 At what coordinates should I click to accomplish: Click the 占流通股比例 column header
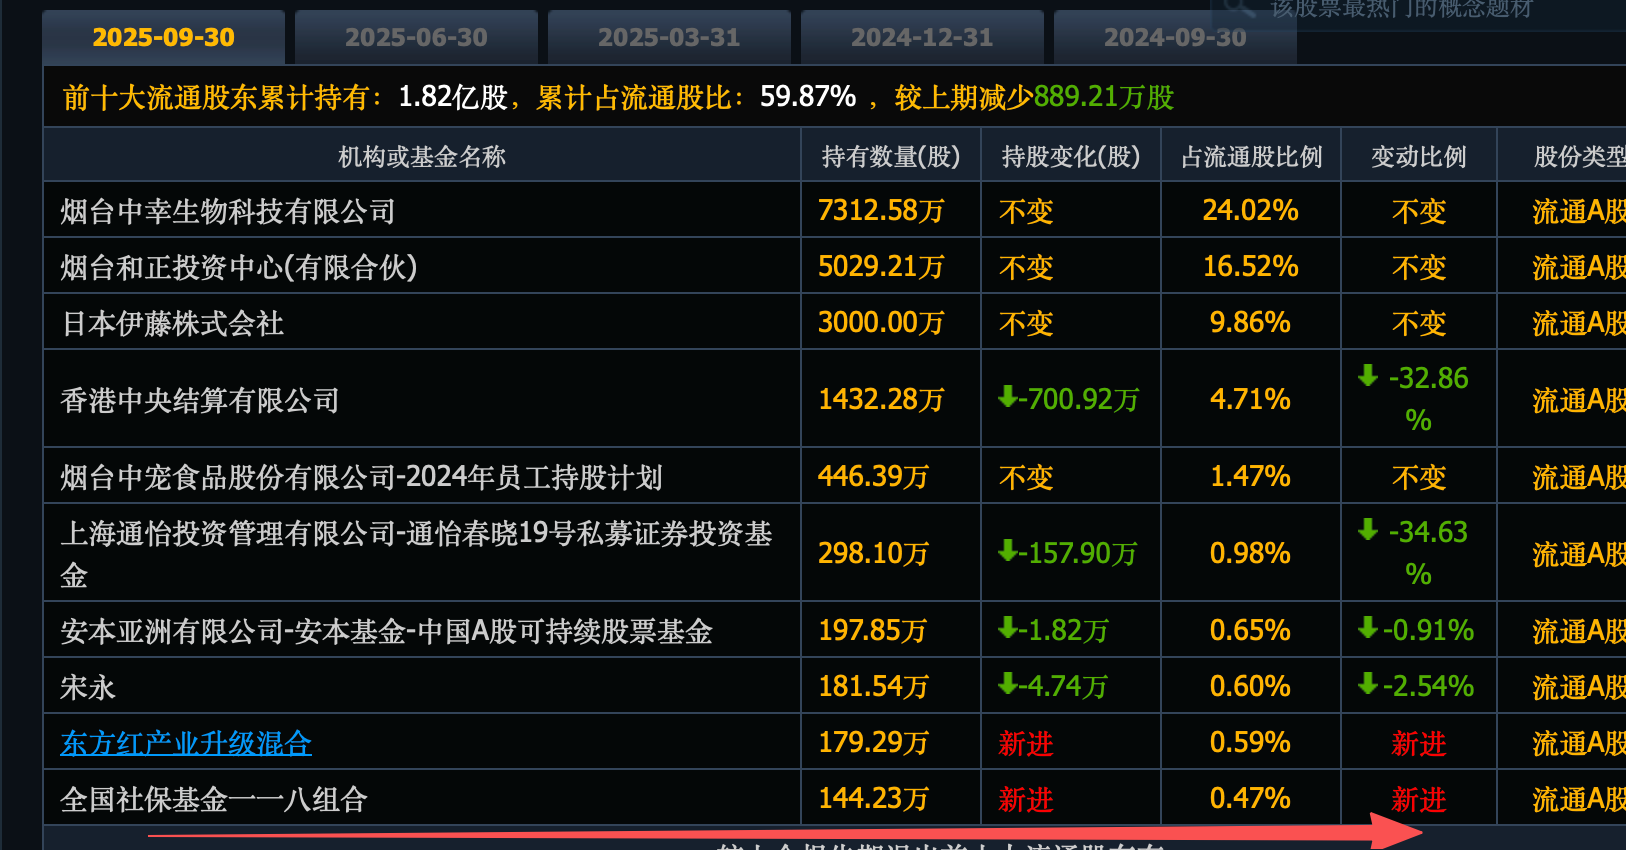point(1251,156)
